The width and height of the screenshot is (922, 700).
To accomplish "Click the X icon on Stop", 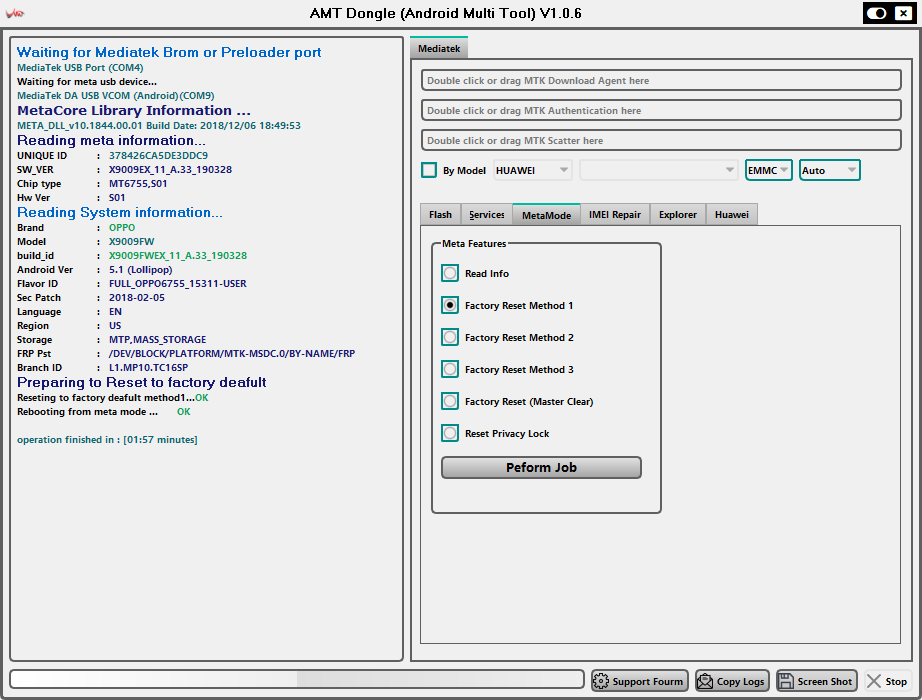I will coord(874,681).
